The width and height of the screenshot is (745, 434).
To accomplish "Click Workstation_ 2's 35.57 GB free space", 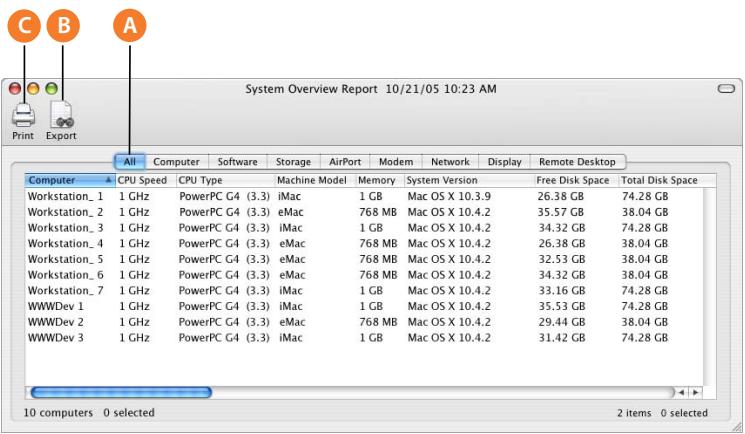I will (x=561, y=212).
